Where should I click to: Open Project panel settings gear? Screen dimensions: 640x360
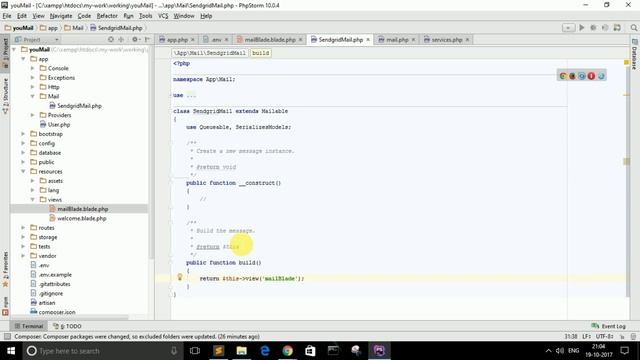[x=135, y=40]
